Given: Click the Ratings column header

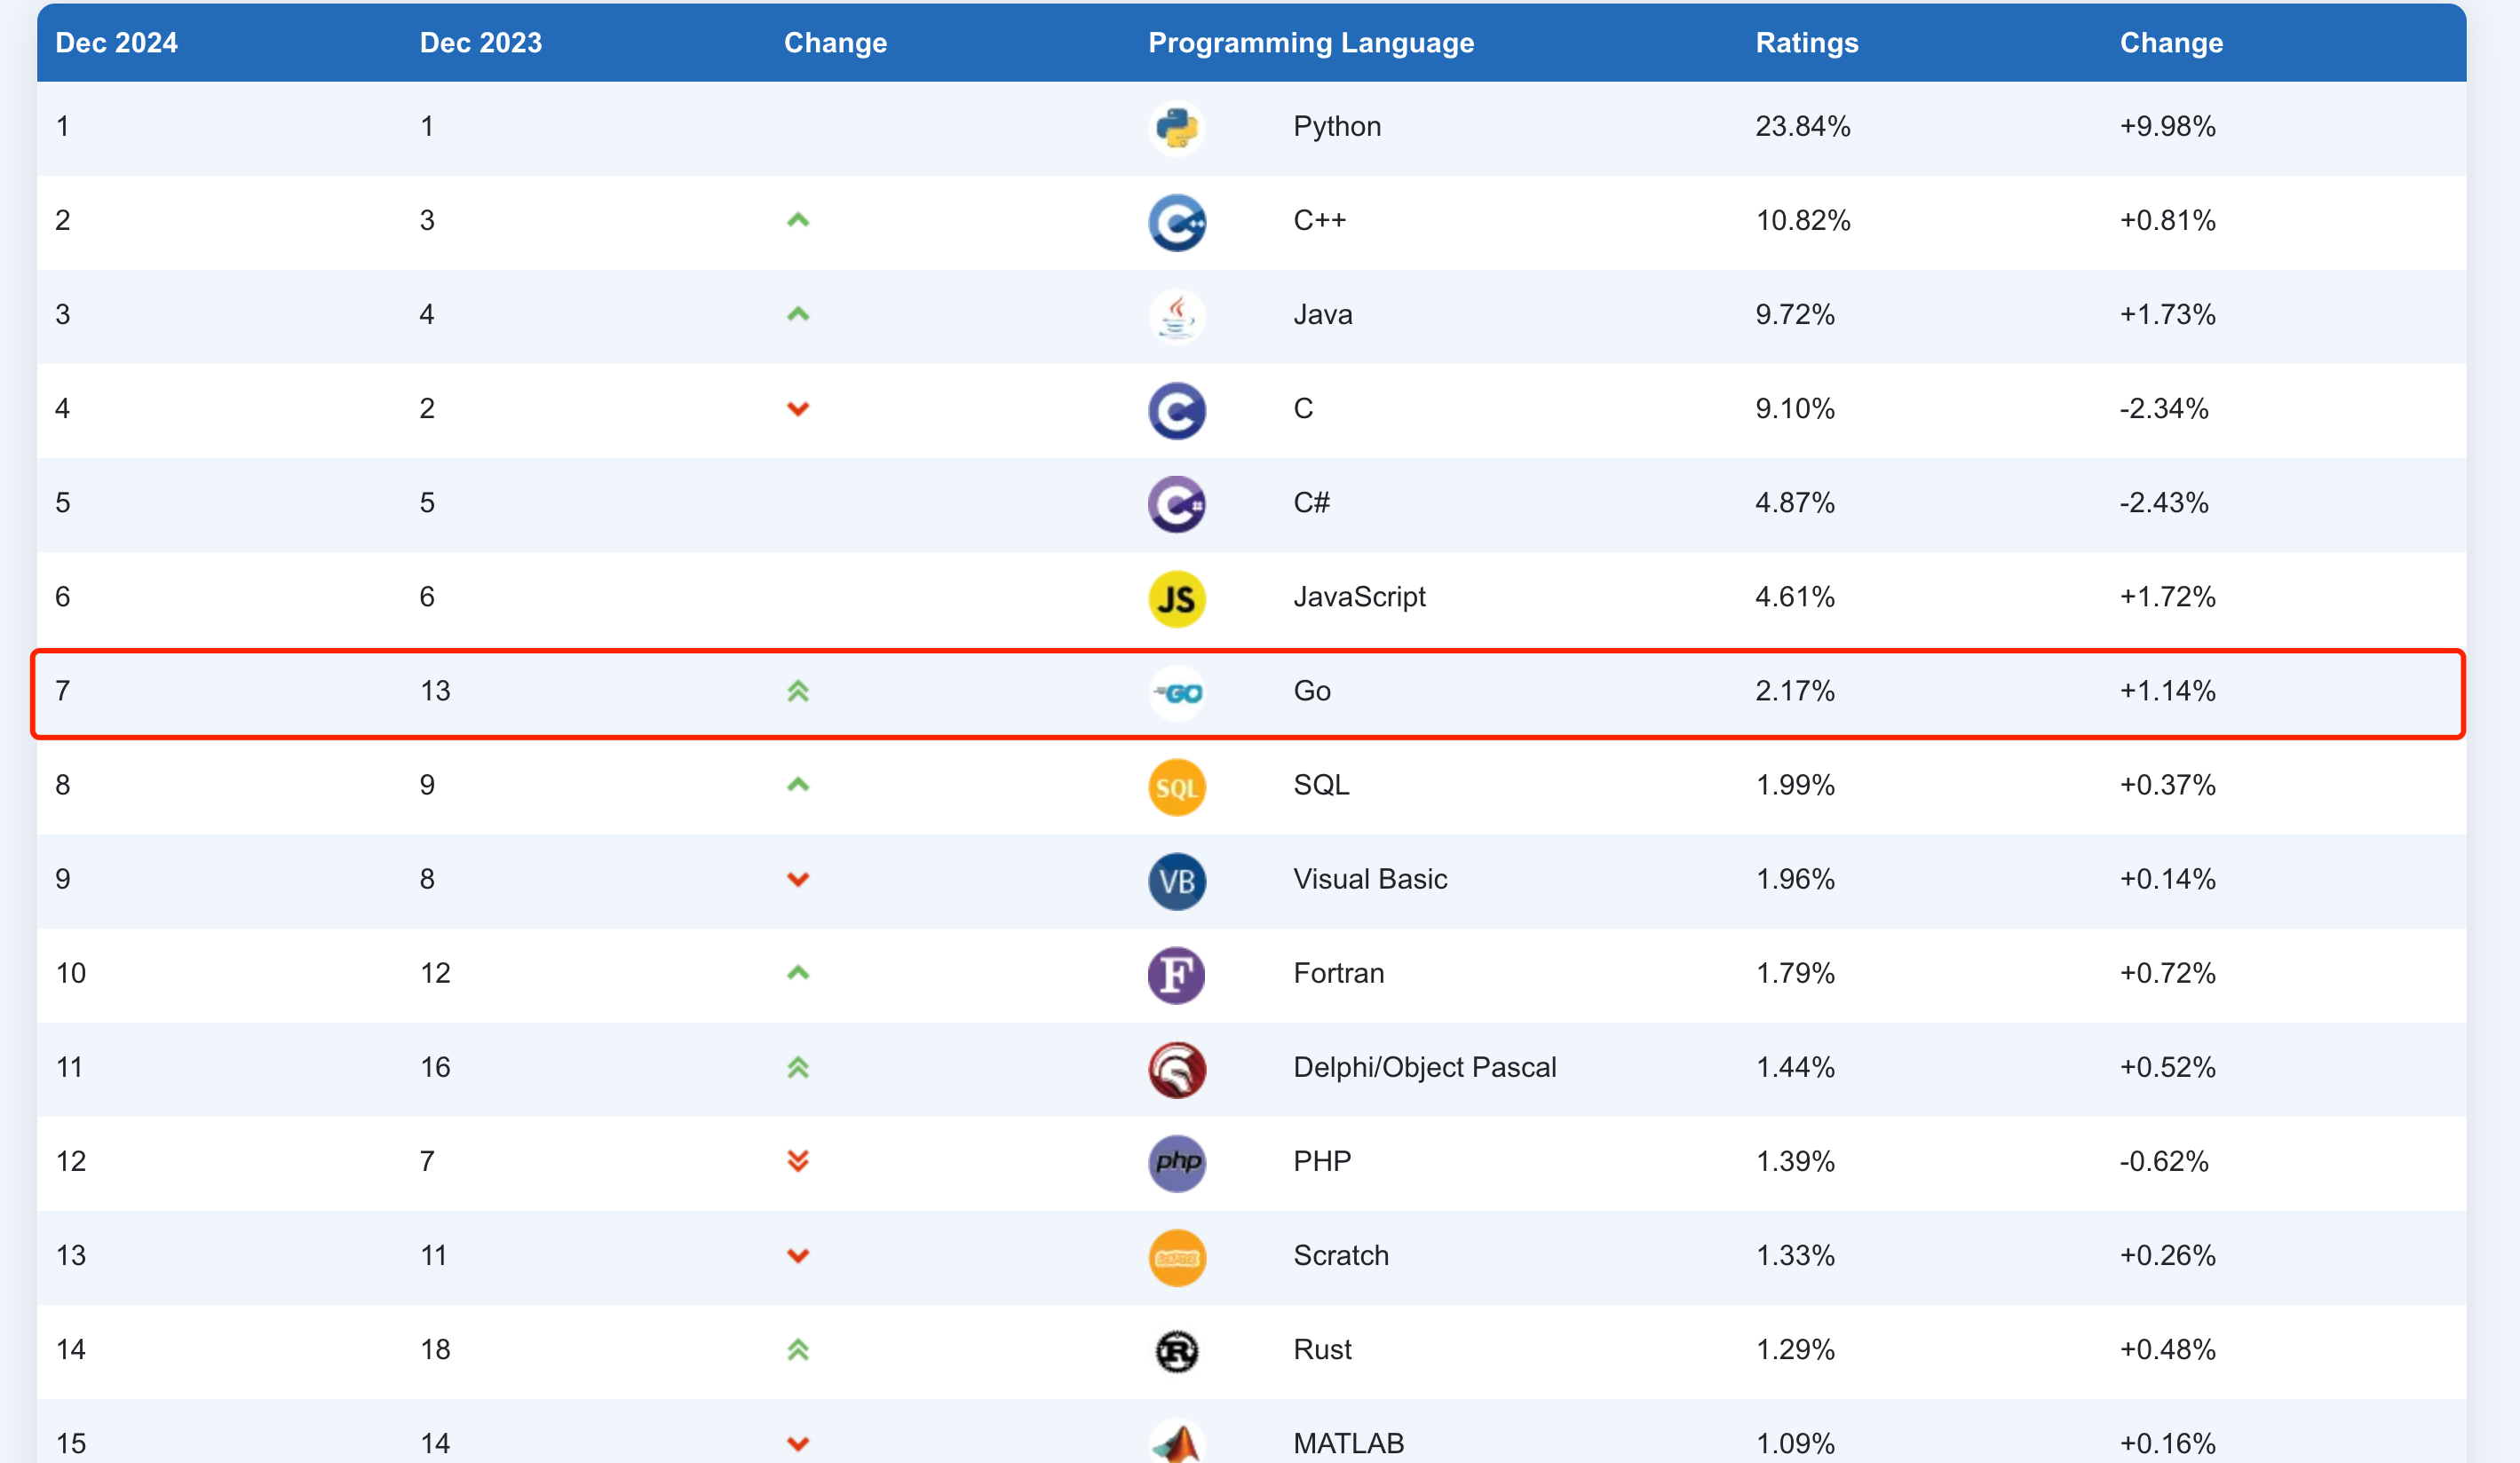Looking at the screenshot, I should click(1806, 43).
